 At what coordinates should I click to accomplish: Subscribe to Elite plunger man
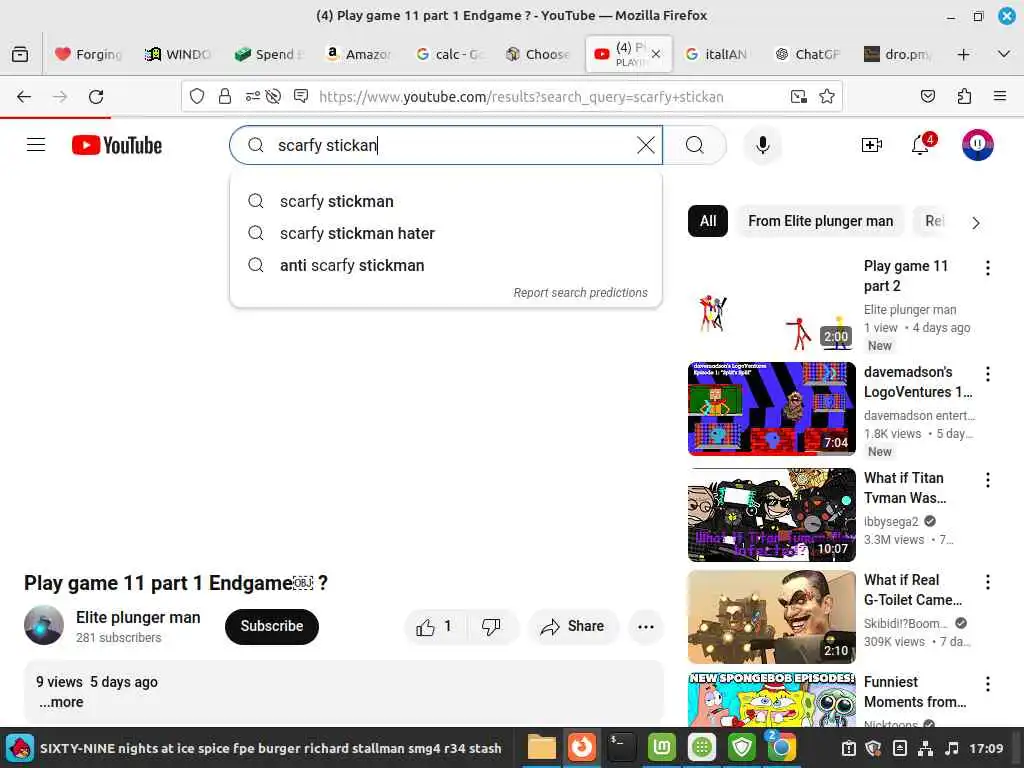point(272,626)
